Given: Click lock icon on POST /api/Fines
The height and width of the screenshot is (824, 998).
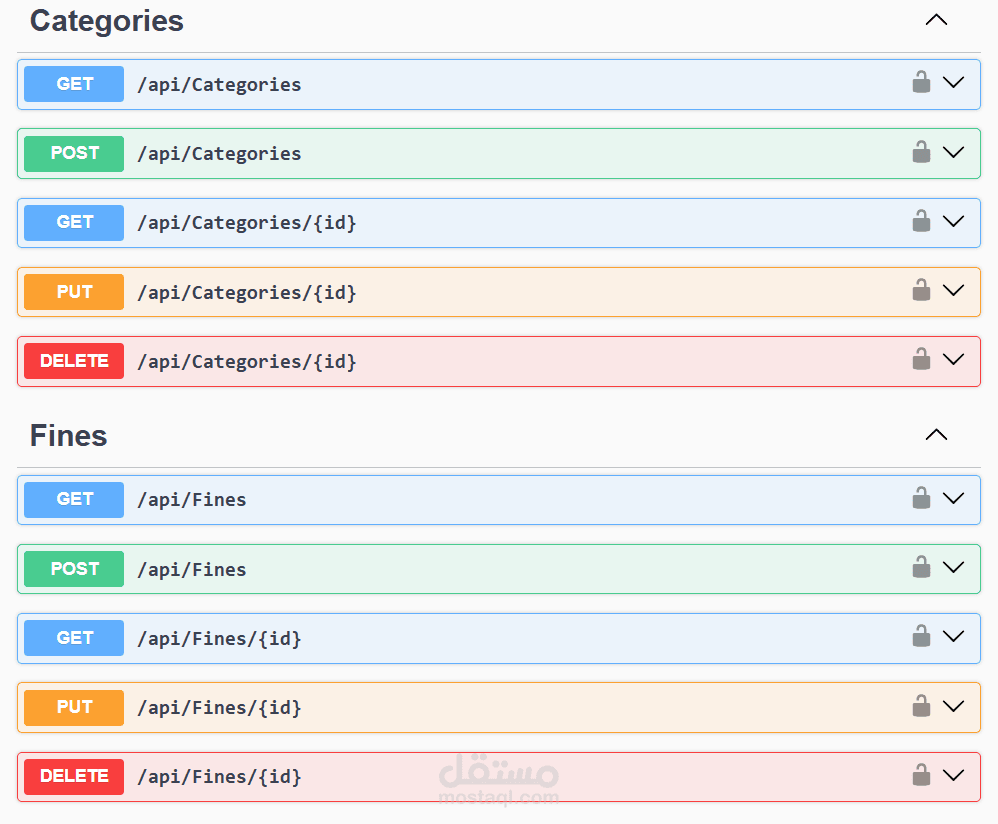Looking at the screenshot, I should click(x=921, y=567).
